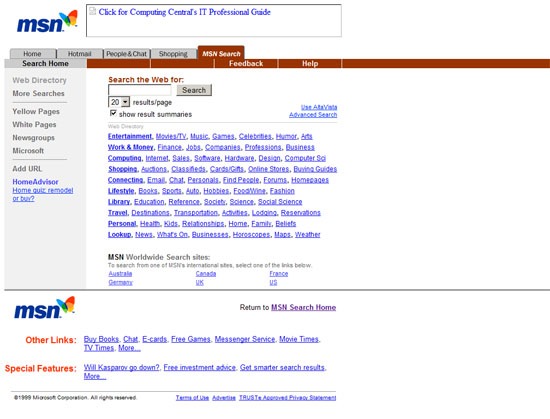Open Weather directory link

(307, 234)
